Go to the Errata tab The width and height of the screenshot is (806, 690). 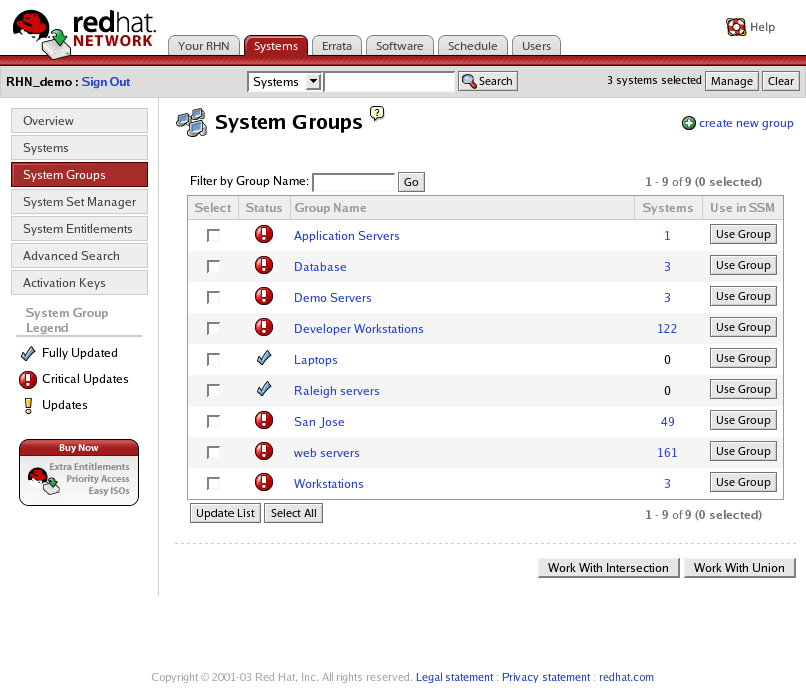coord(337,46)
